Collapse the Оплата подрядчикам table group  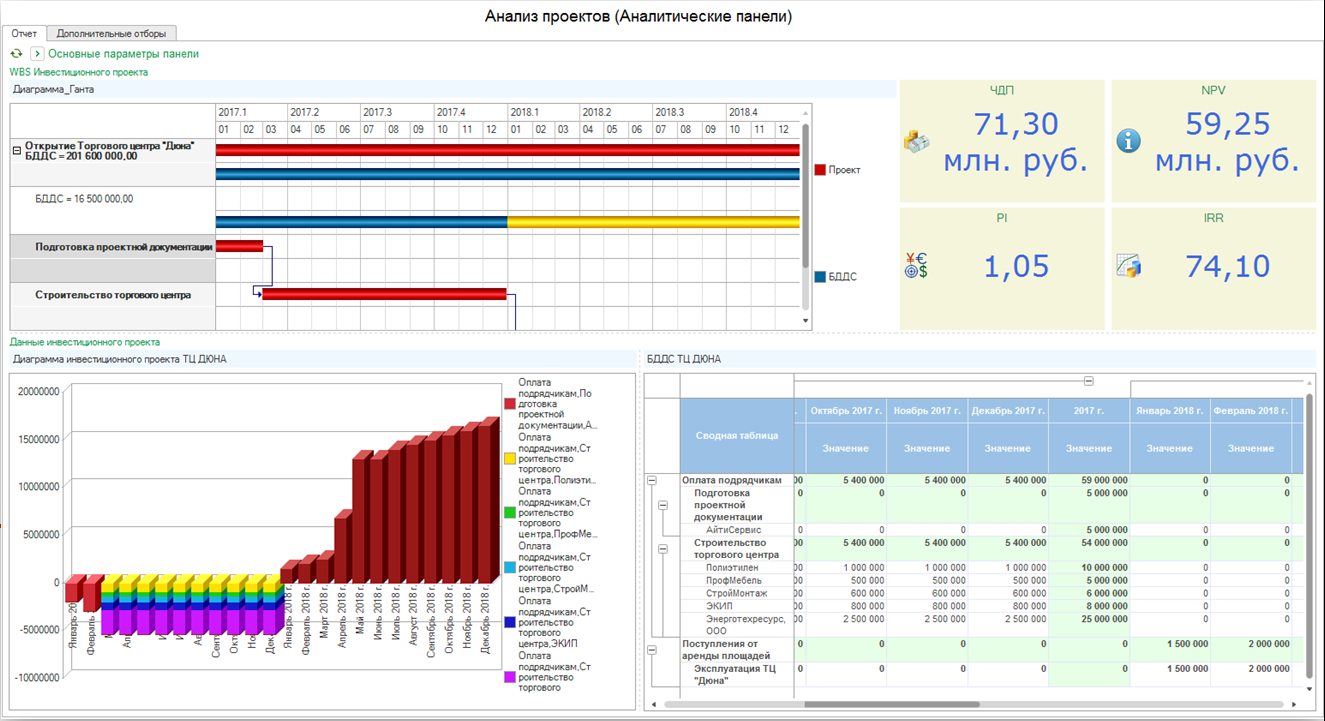point(653,480)
